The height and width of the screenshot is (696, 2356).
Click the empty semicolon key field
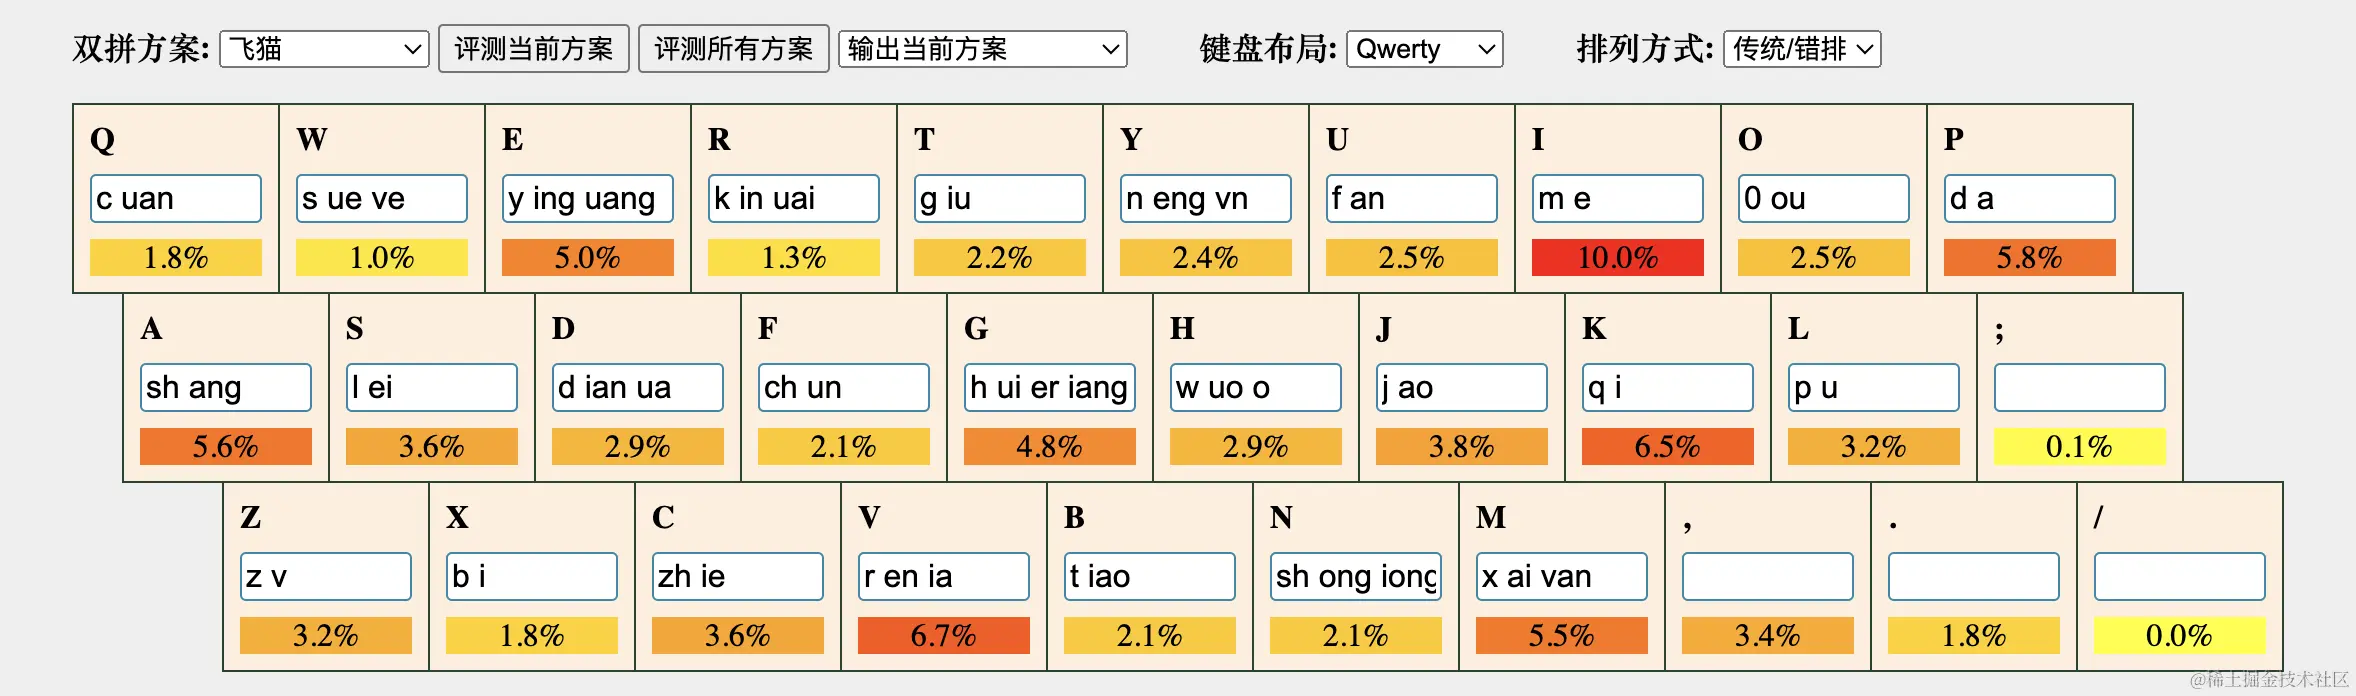click(2080, 387)
